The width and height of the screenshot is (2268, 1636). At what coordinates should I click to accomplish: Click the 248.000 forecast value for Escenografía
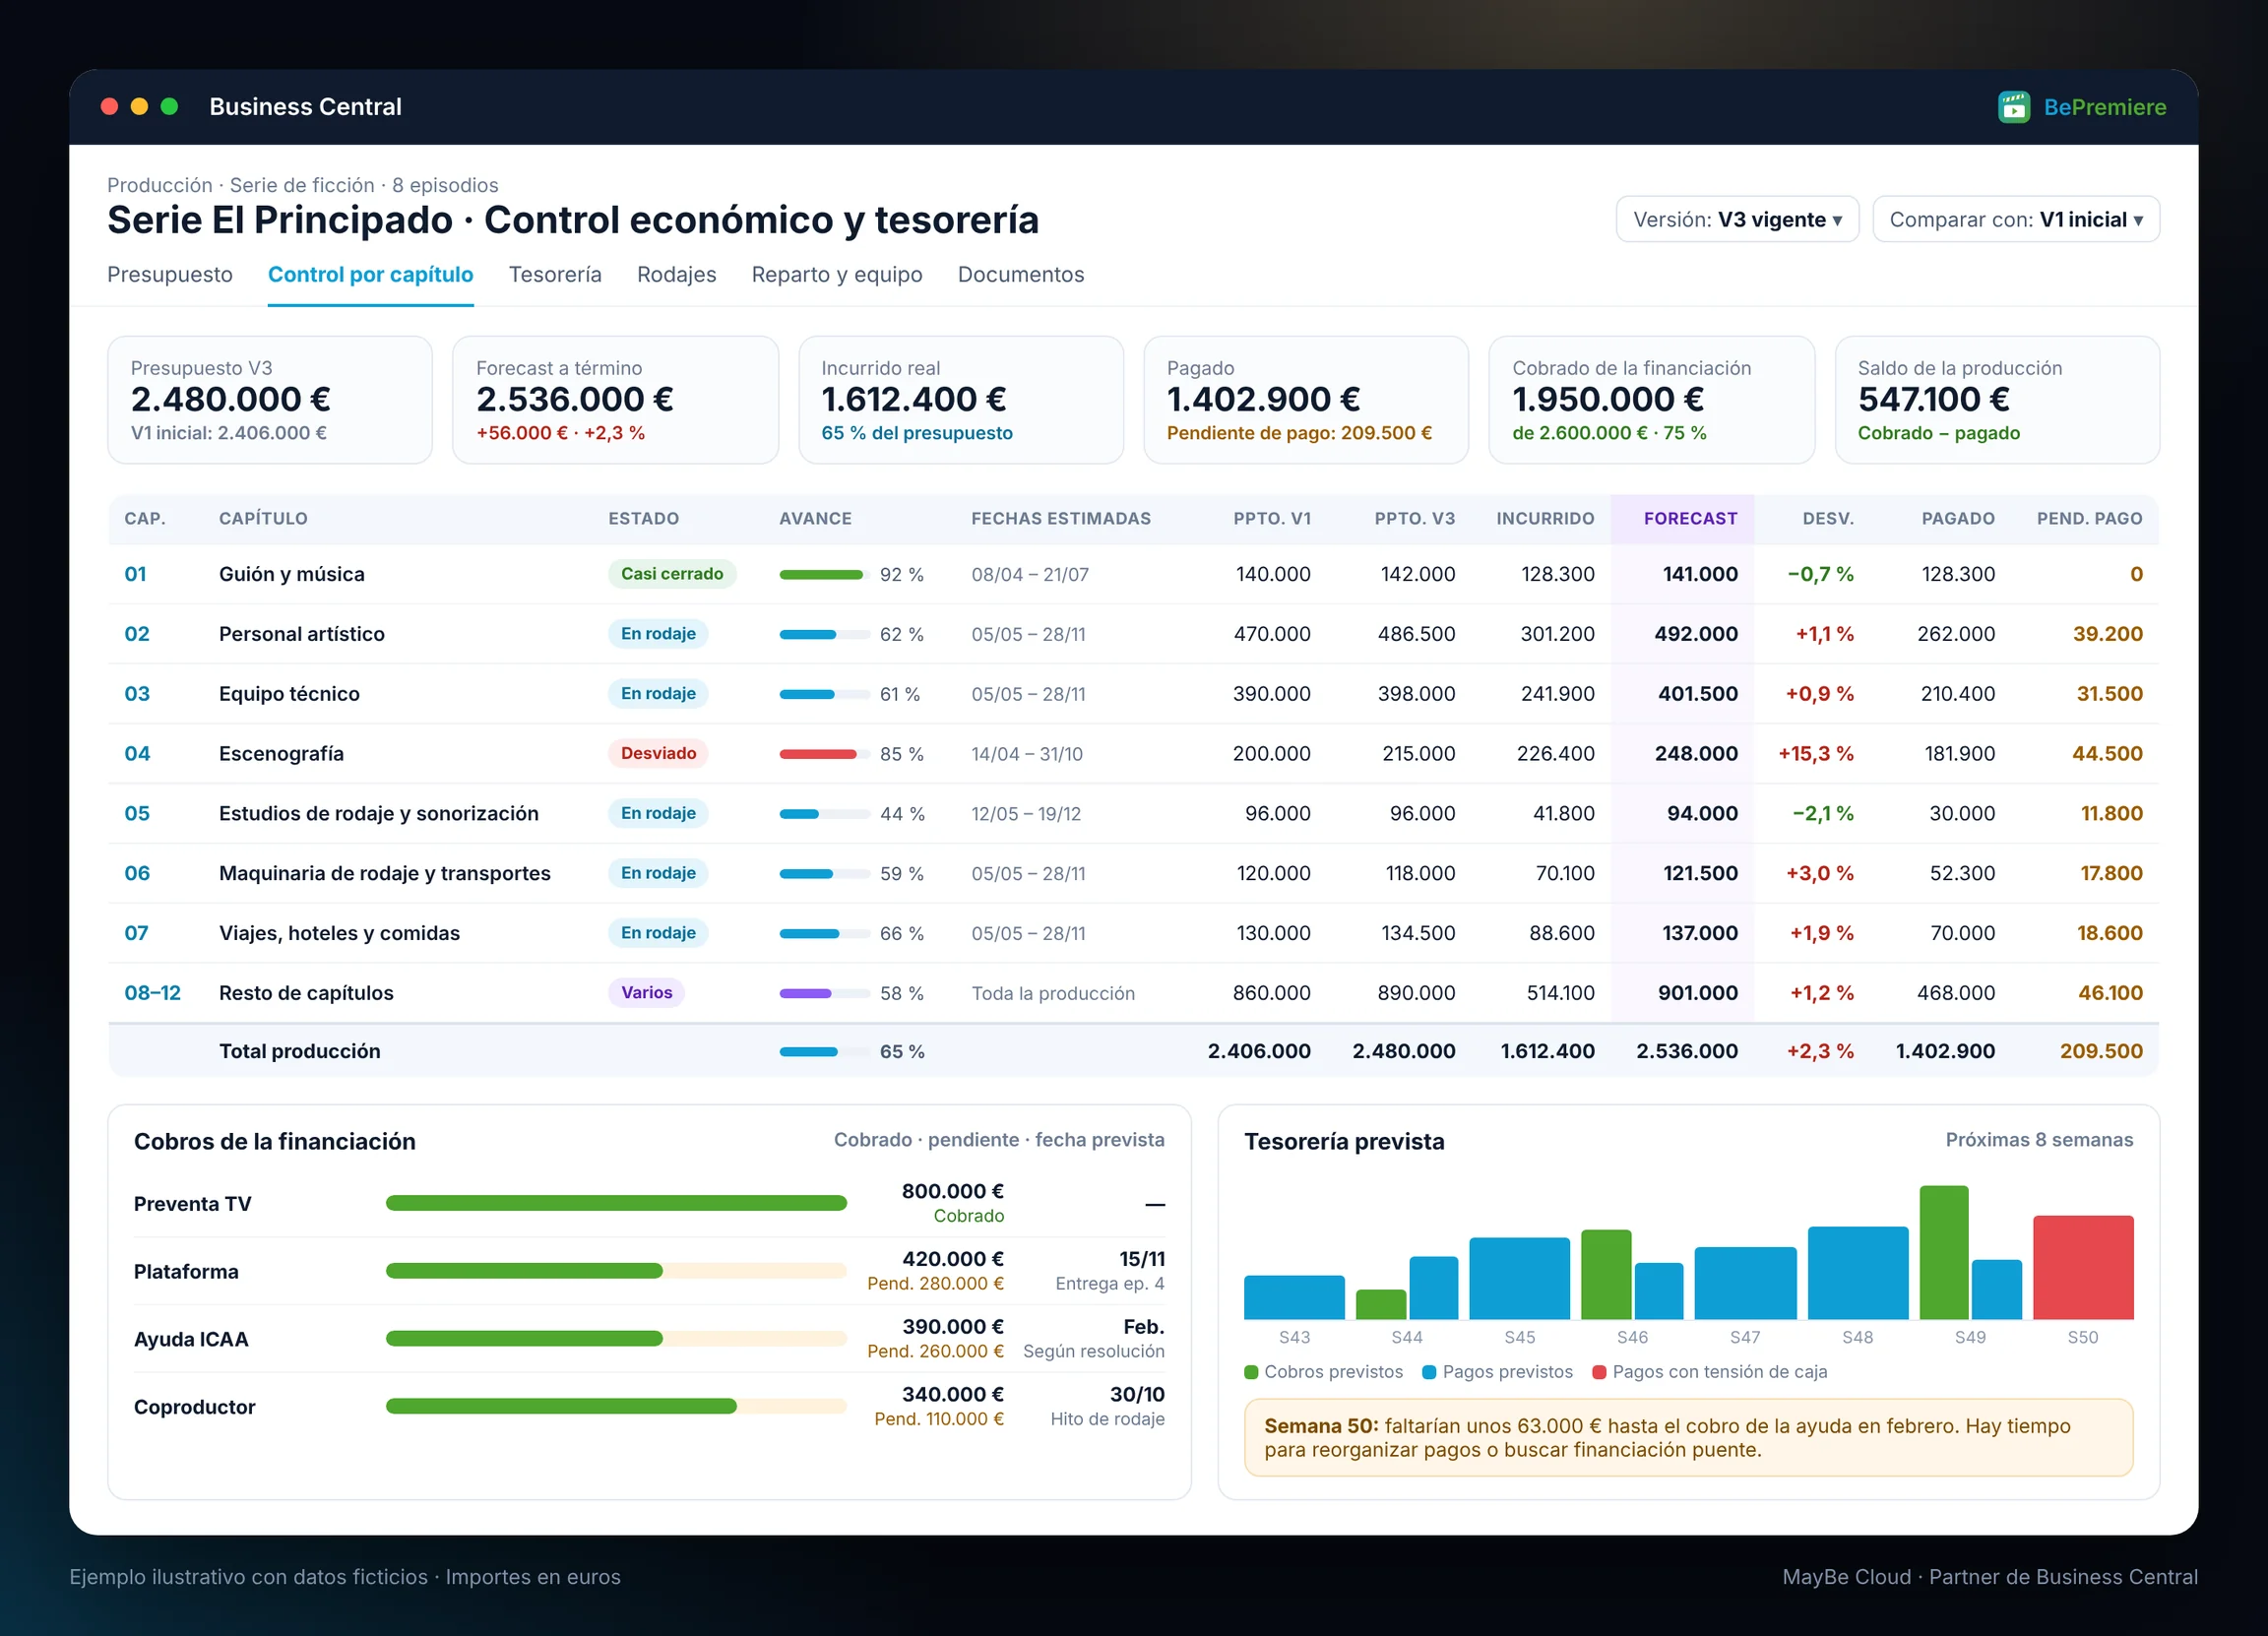[x=1696, y=754]
